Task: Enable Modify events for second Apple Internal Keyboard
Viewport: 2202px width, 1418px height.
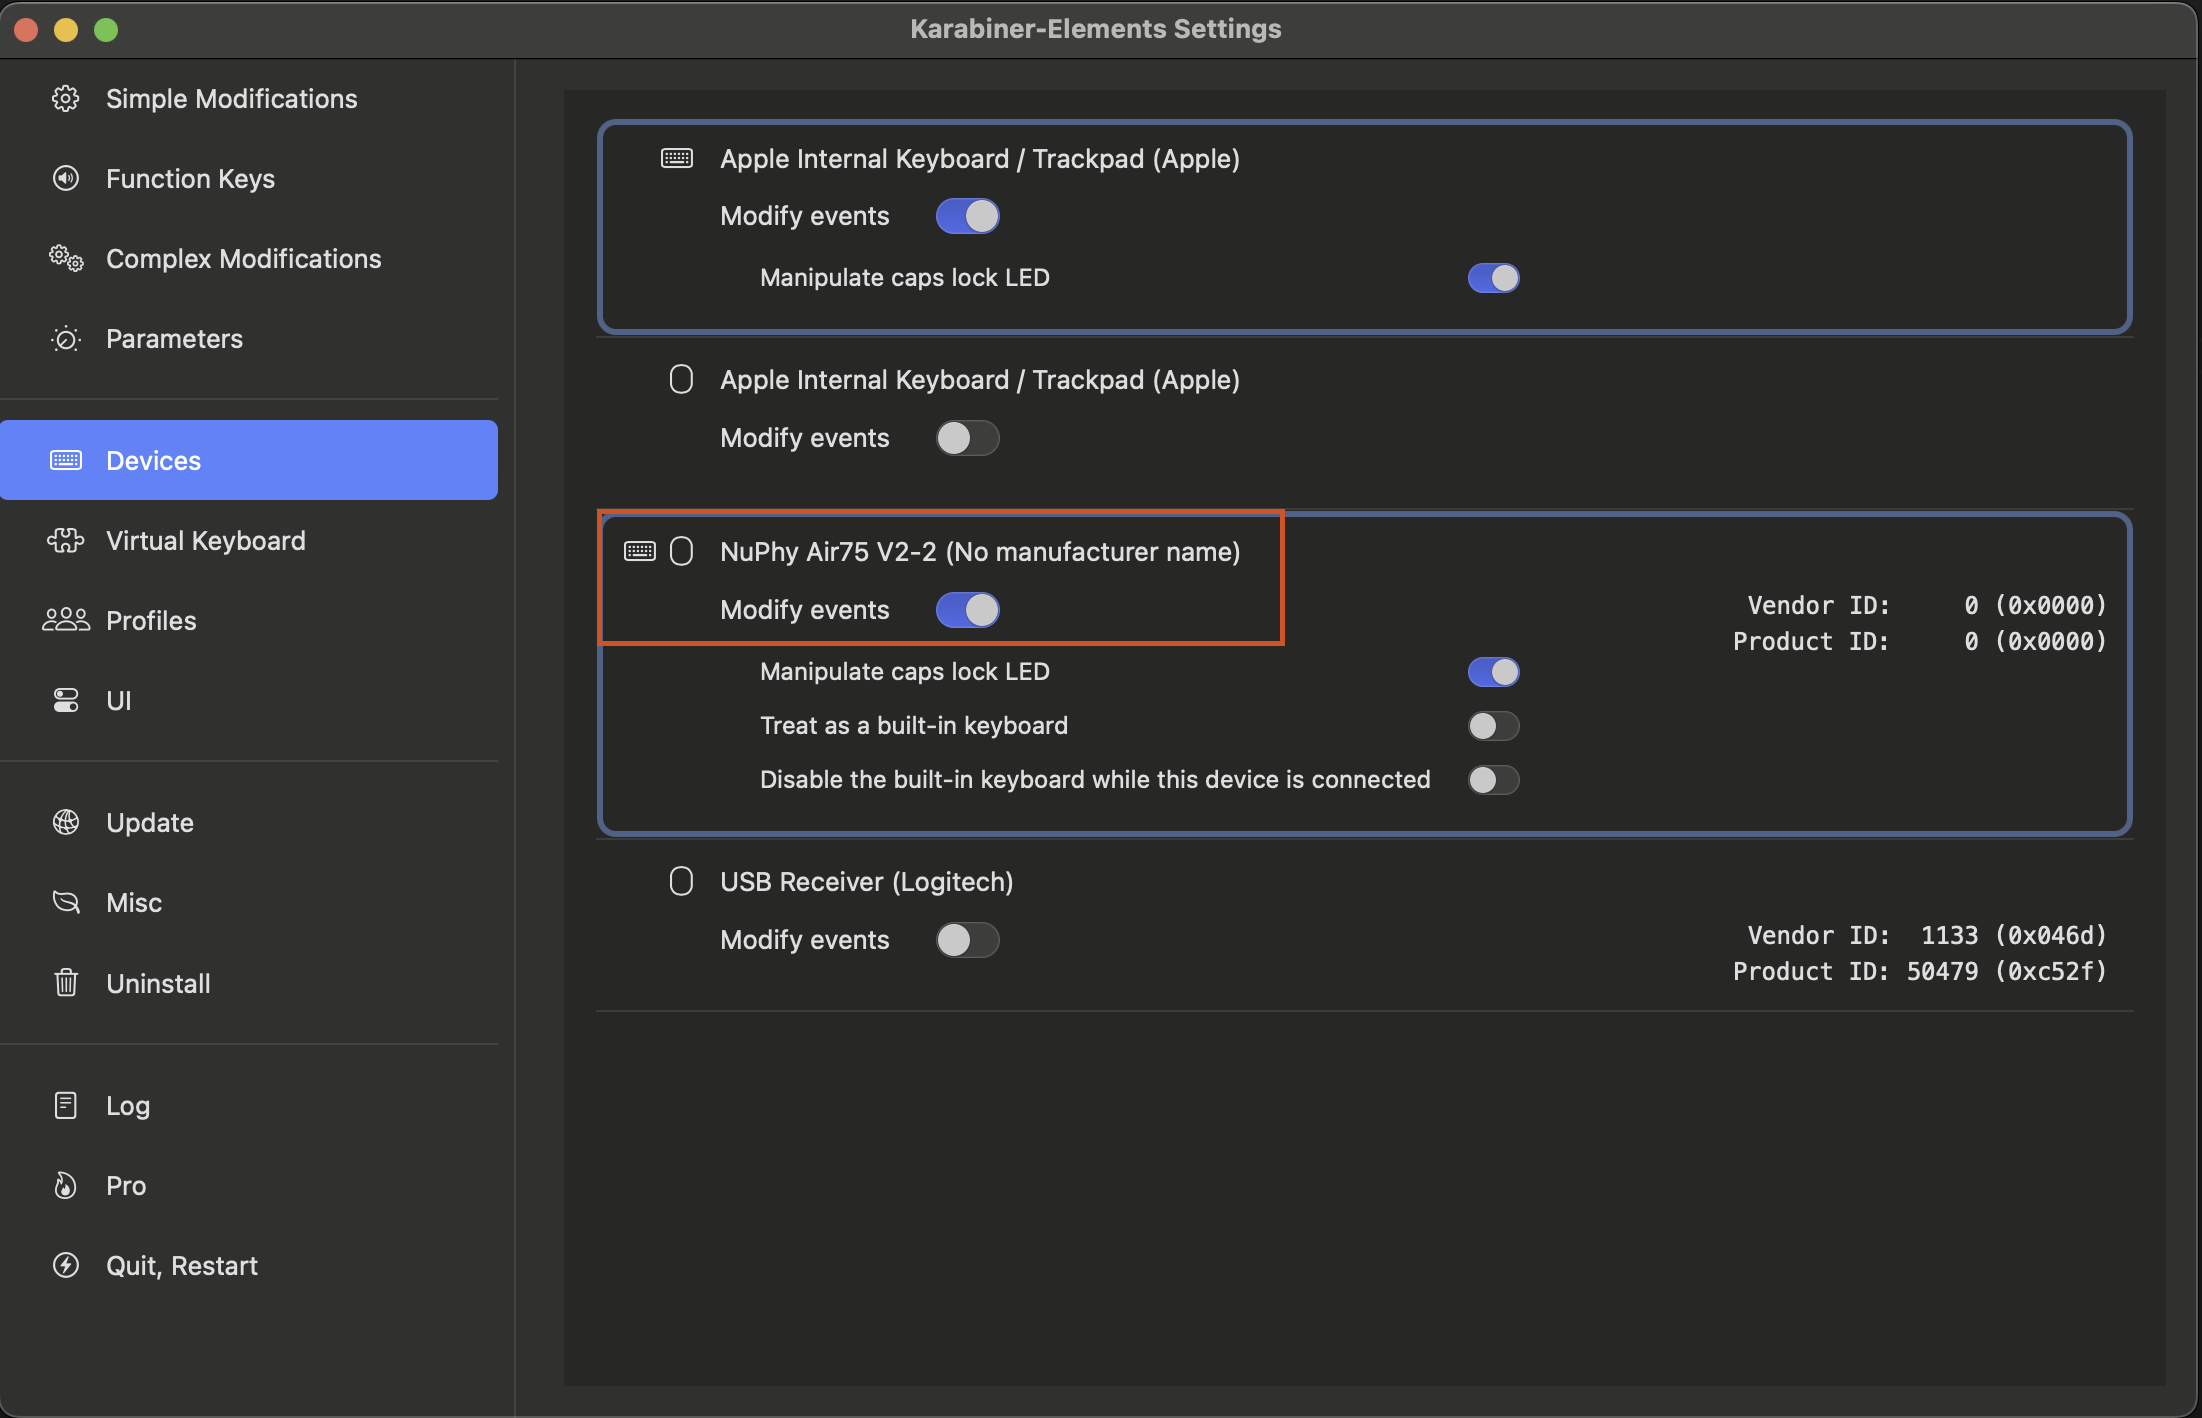Action: (x=967, y=438)
